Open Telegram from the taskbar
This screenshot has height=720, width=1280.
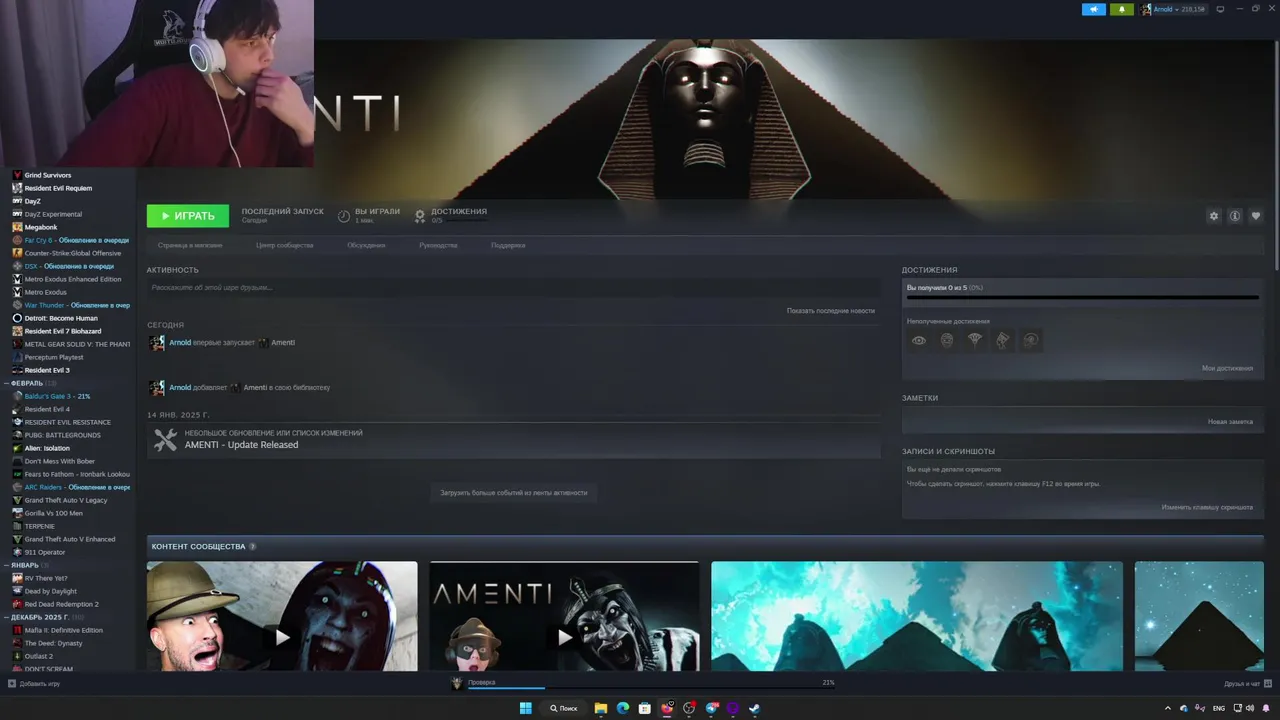coord(711,708)
